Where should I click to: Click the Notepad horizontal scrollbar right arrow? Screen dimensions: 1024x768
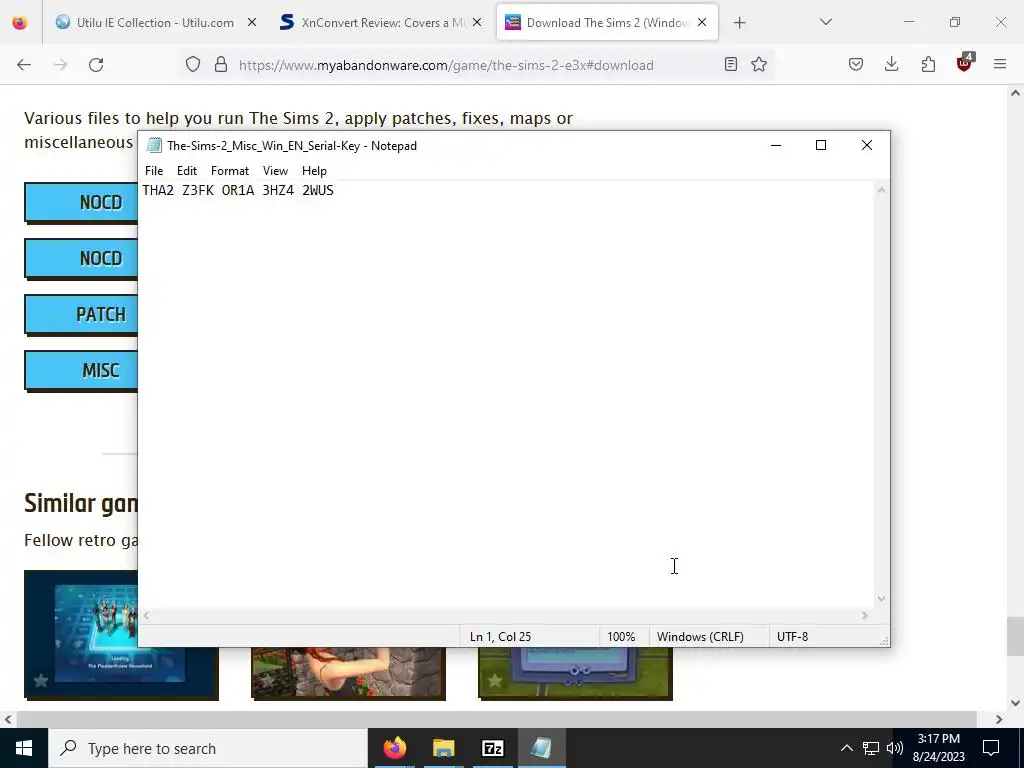pyautogui.click(x=865, y=615)
